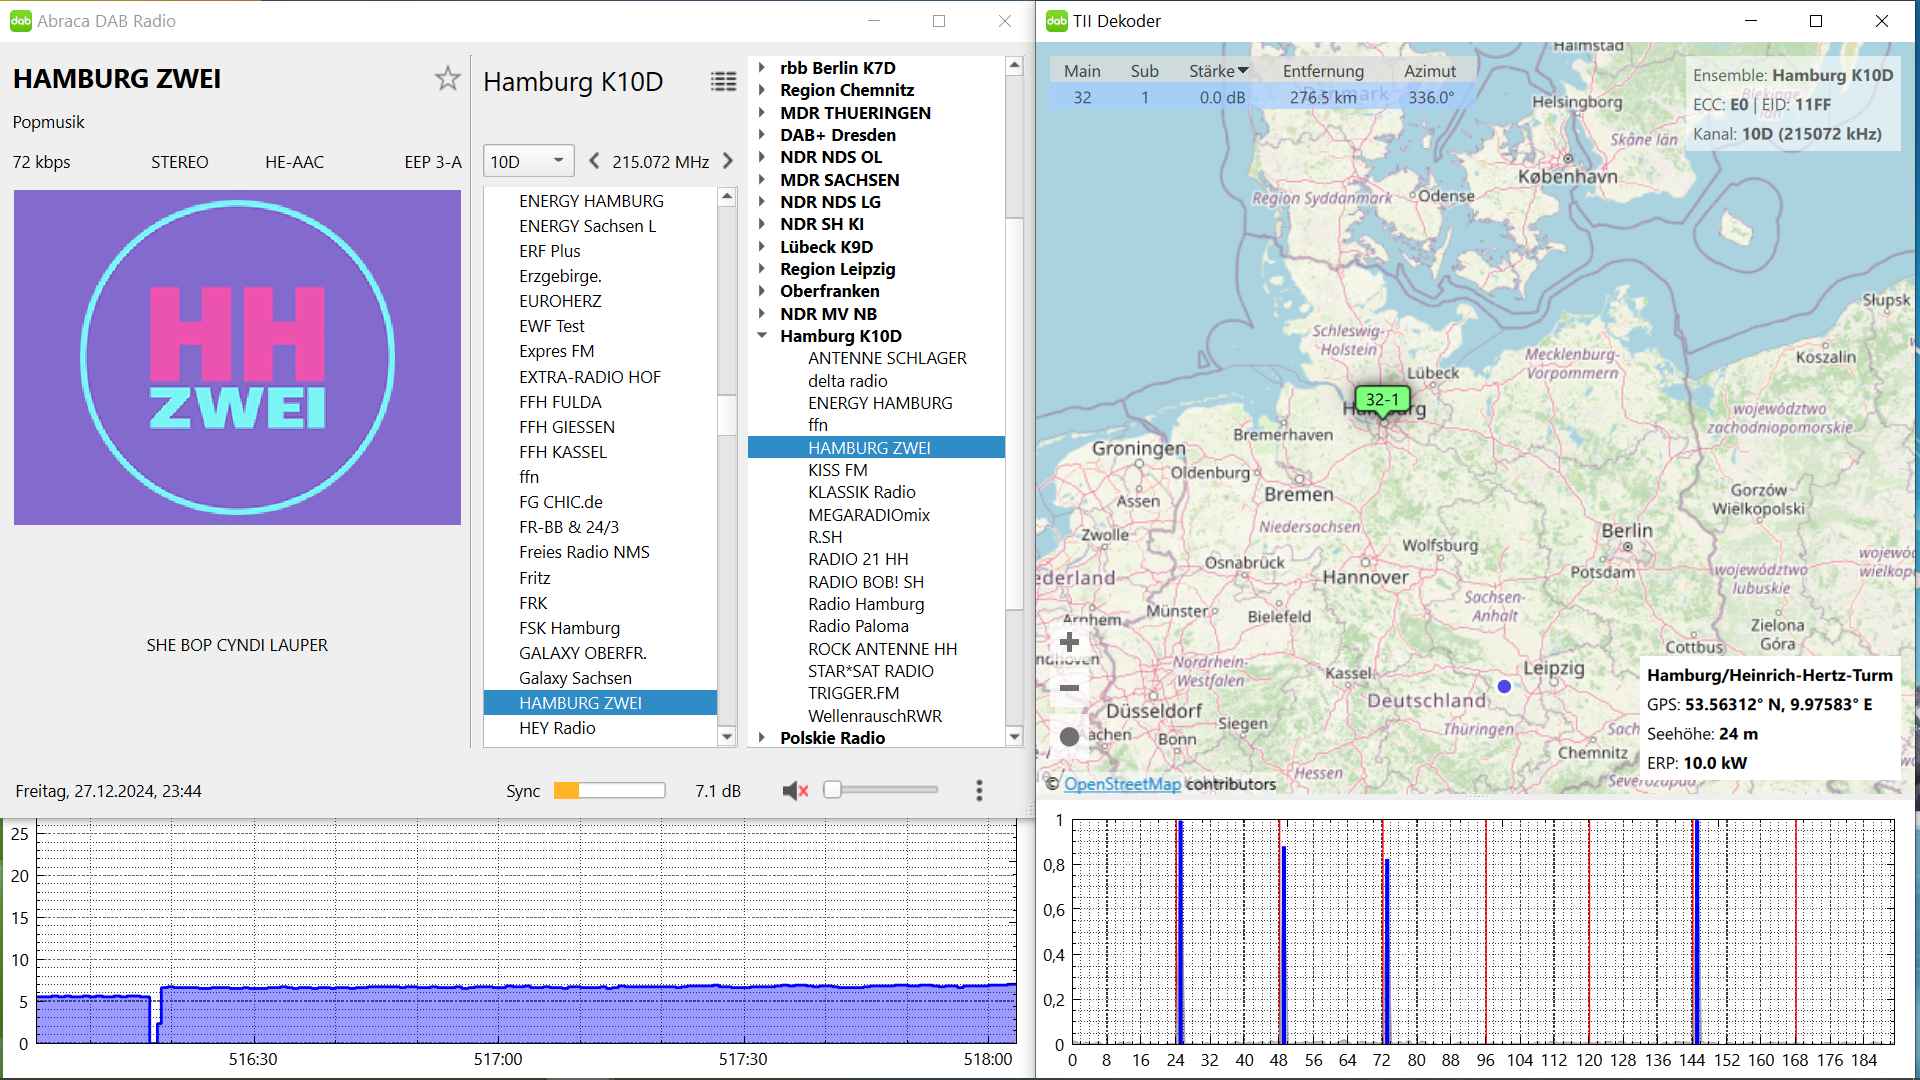
Task: Unmute audio with the speaker icon
Action: pos(795,791)
